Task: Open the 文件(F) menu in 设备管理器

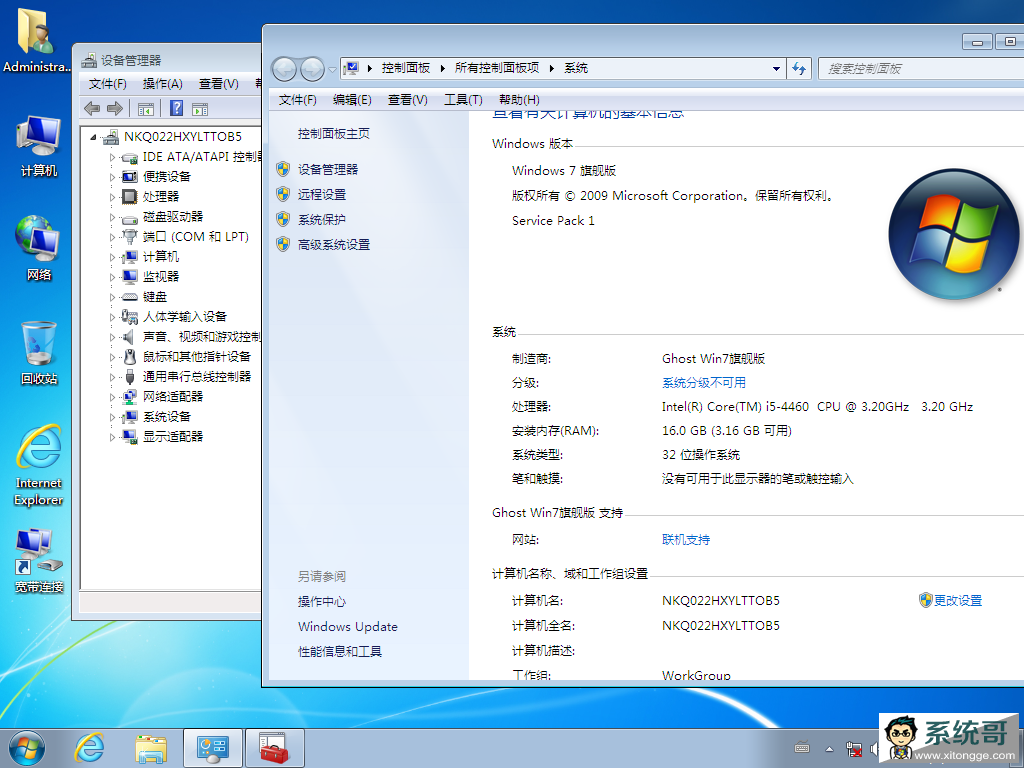Action: (x=108, y=84)
